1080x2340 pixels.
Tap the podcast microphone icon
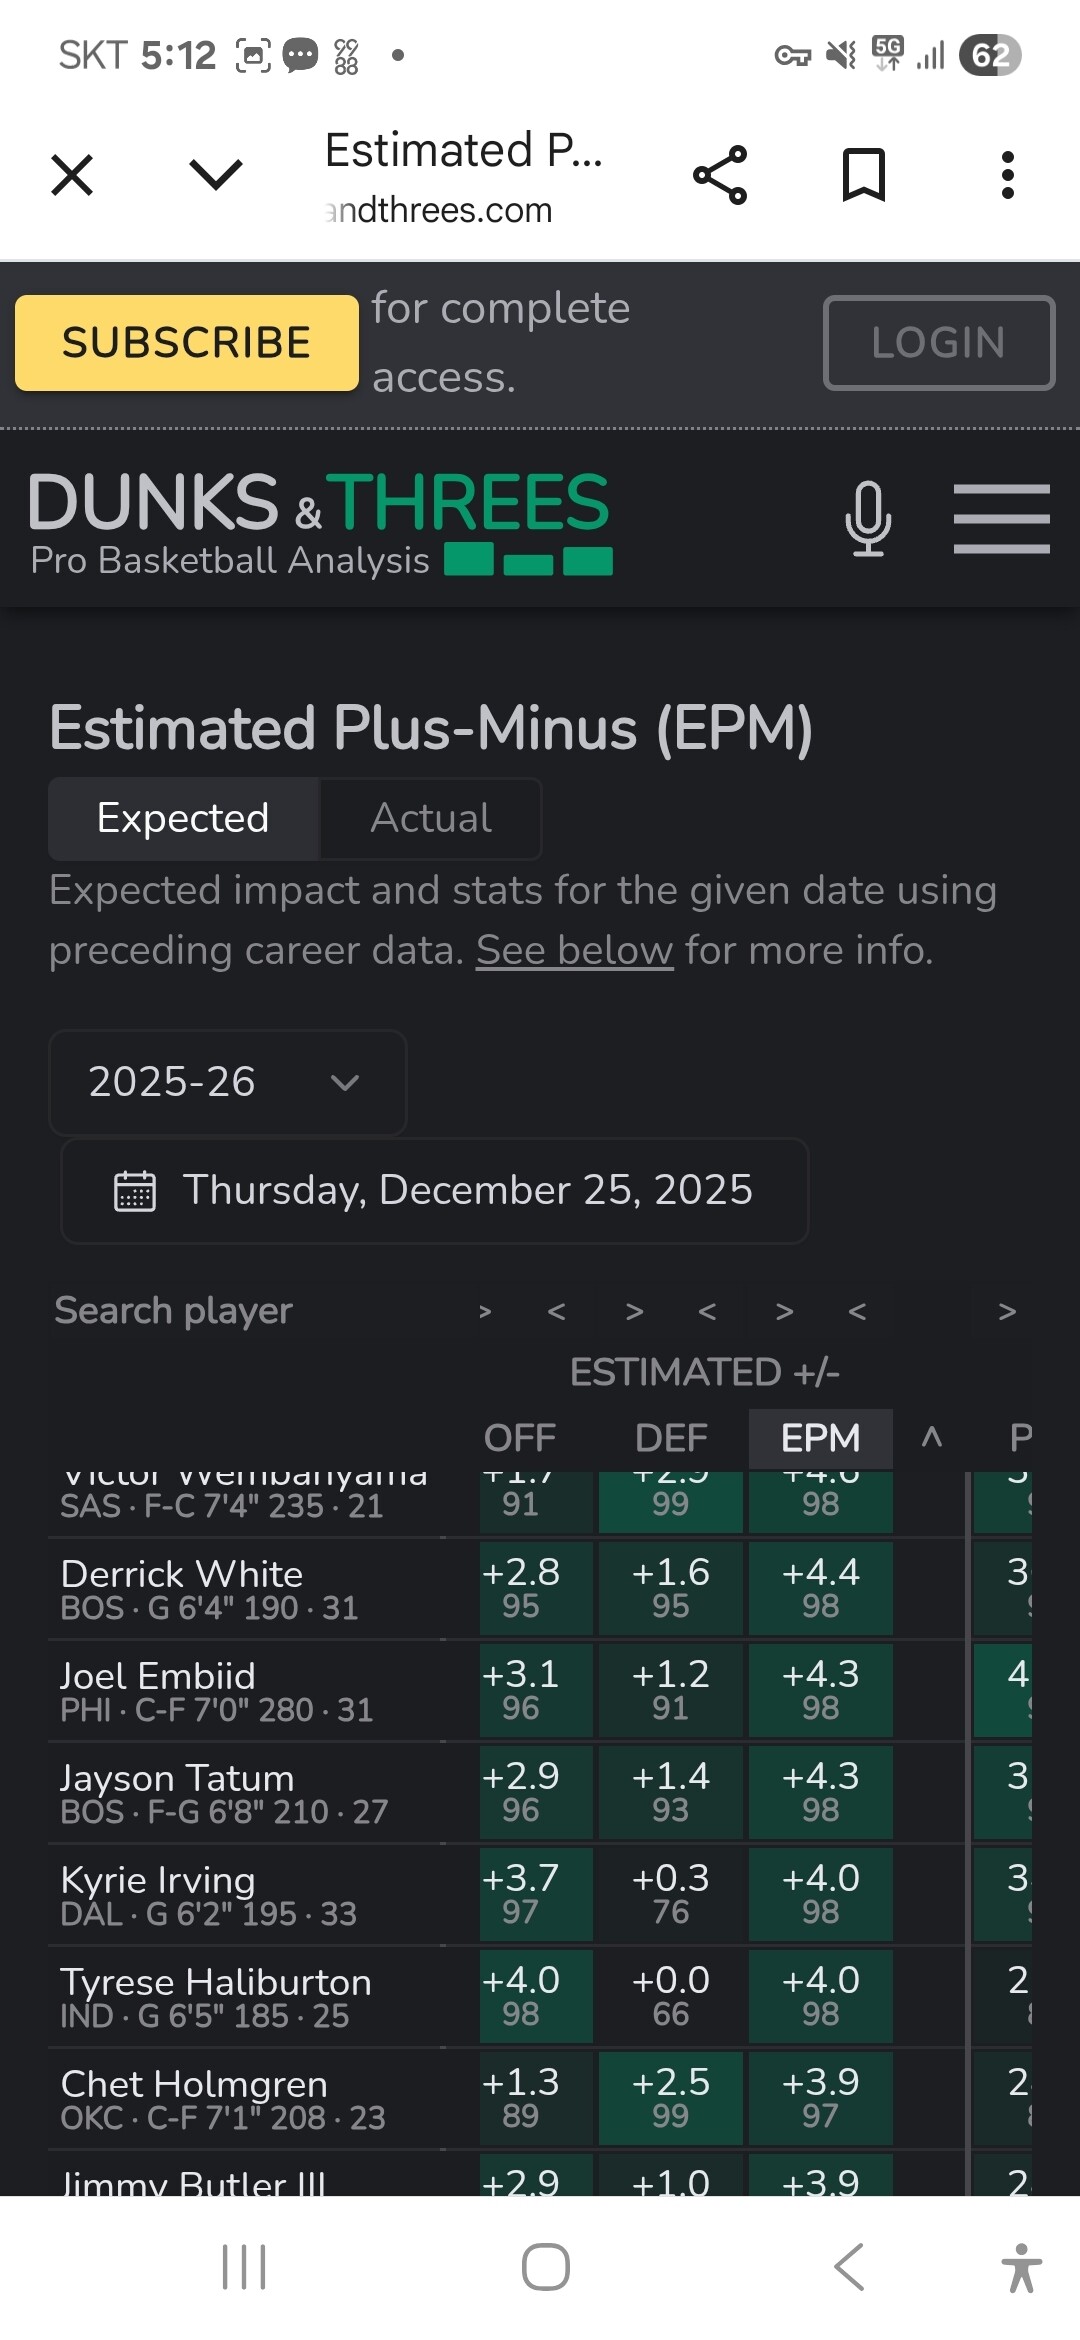click(x=868, y=518)
